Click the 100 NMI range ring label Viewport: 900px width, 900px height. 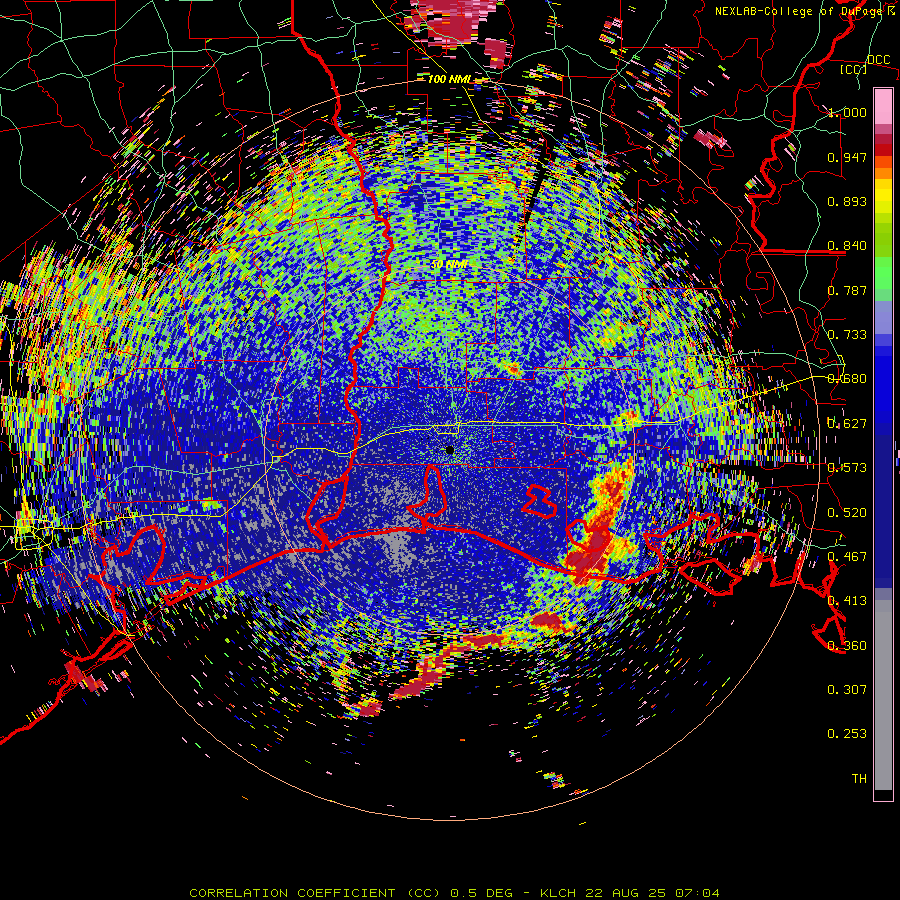[x=449, y=79]
